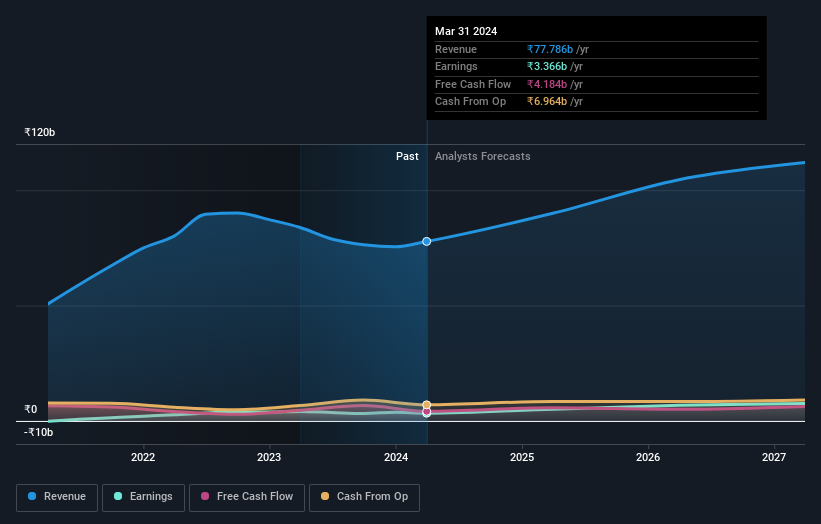The width and height of the screenshot is (821, 524).
Task: Click the ₹77.786b revenue value
Action: (x=550, y=49)
